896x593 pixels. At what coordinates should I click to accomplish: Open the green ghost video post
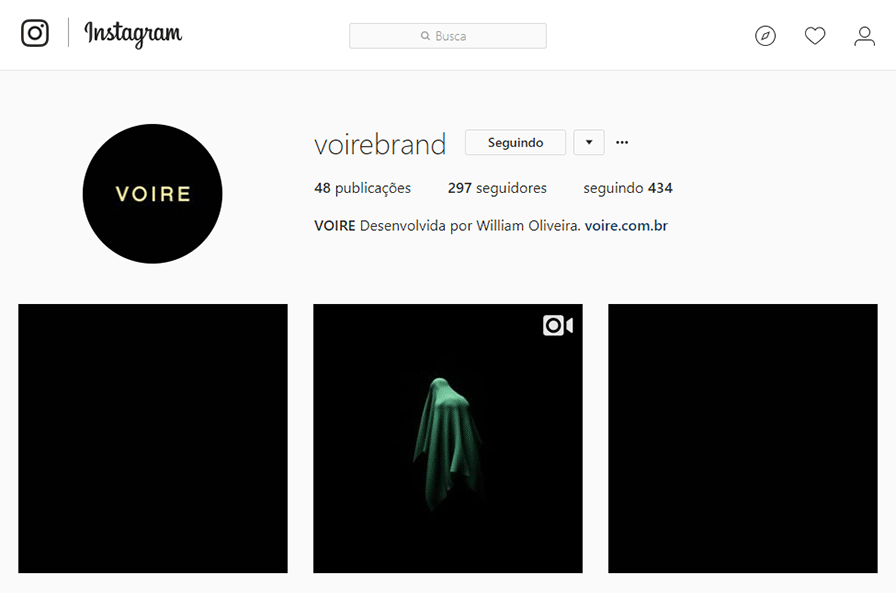[448, 439]
